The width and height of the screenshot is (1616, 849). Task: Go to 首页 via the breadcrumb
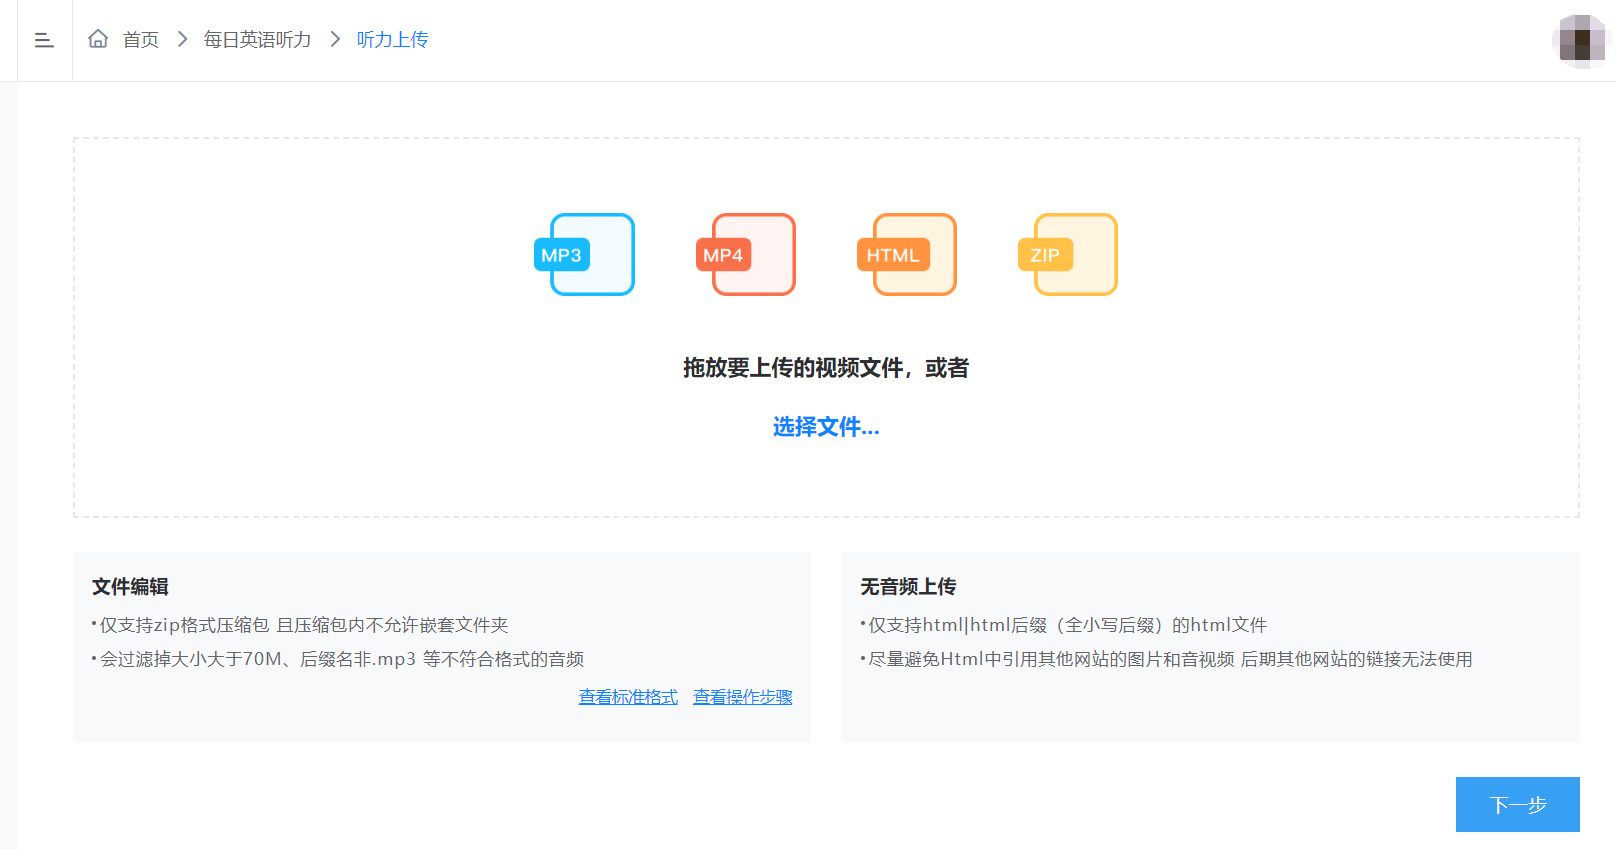[141, 40]
